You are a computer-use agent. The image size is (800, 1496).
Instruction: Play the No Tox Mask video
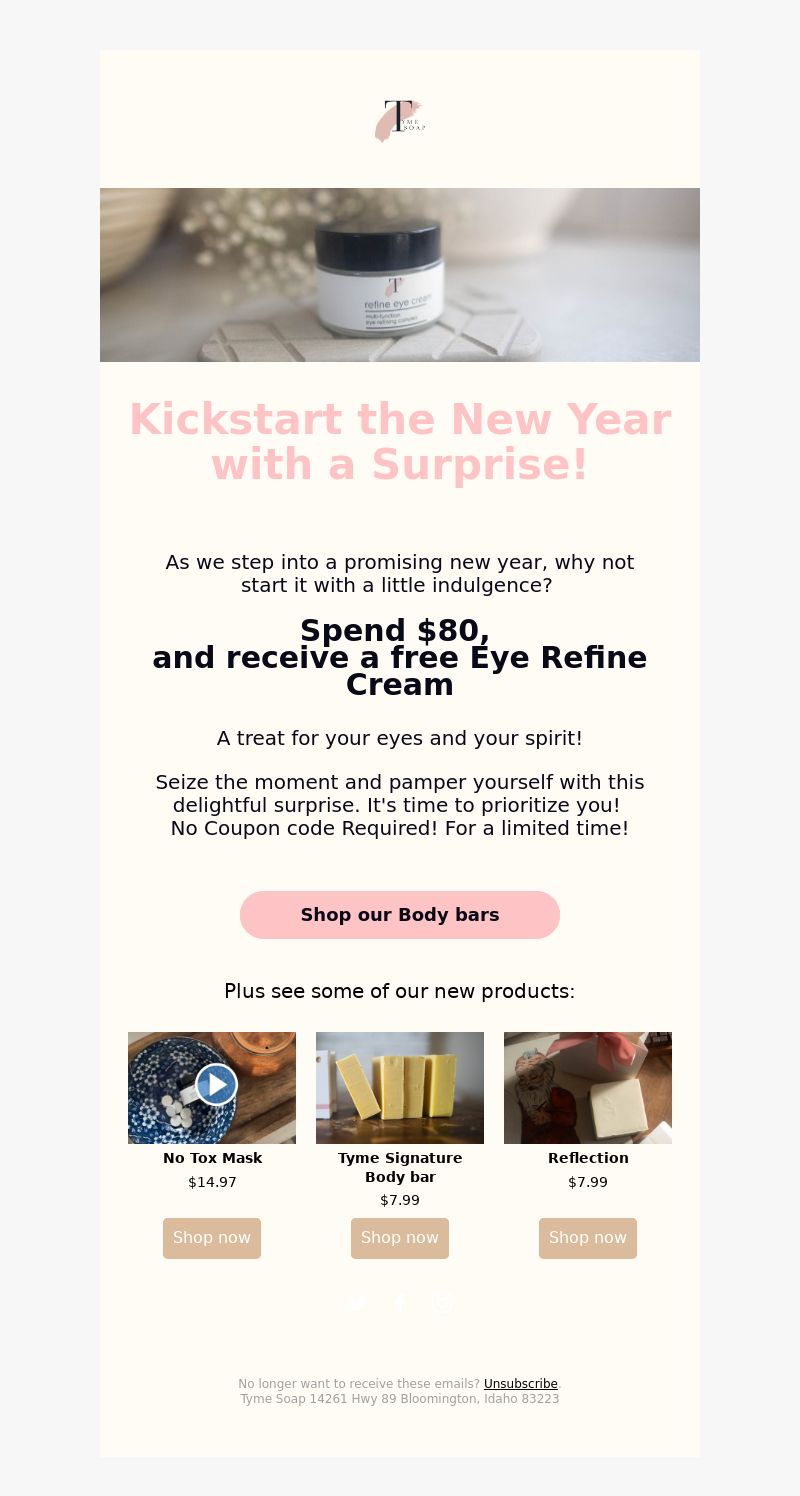click(x=216, y=1084)
